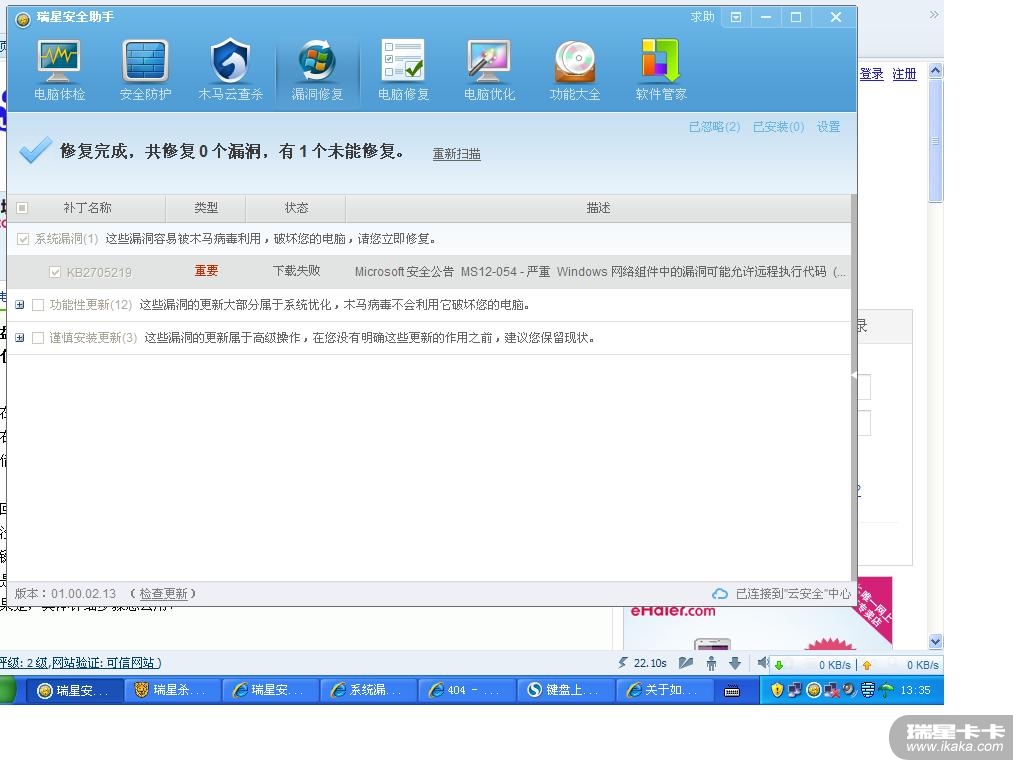
Task: Click the 描述 column header
Action: coord(598,208)
